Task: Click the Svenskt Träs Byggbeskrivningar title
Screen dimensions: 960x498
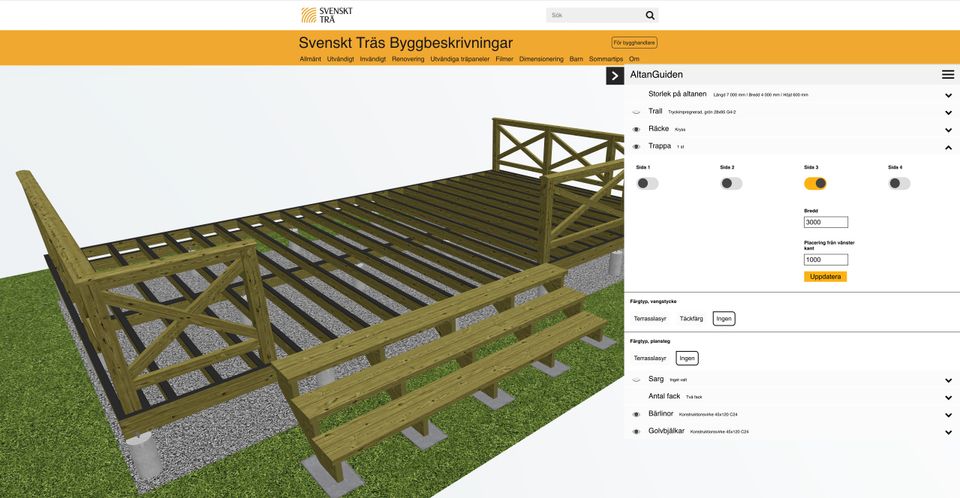Action: pyautogui.click(x=405, y=43)
